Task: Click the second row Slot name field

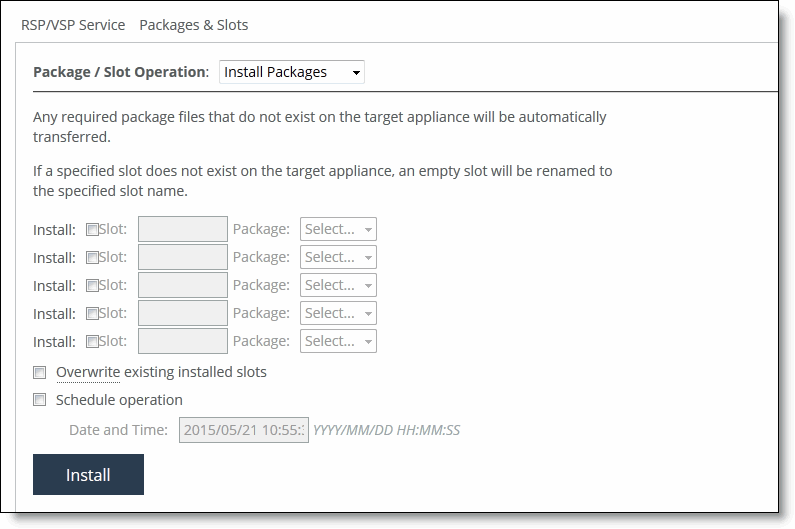Action: point(182,257)
